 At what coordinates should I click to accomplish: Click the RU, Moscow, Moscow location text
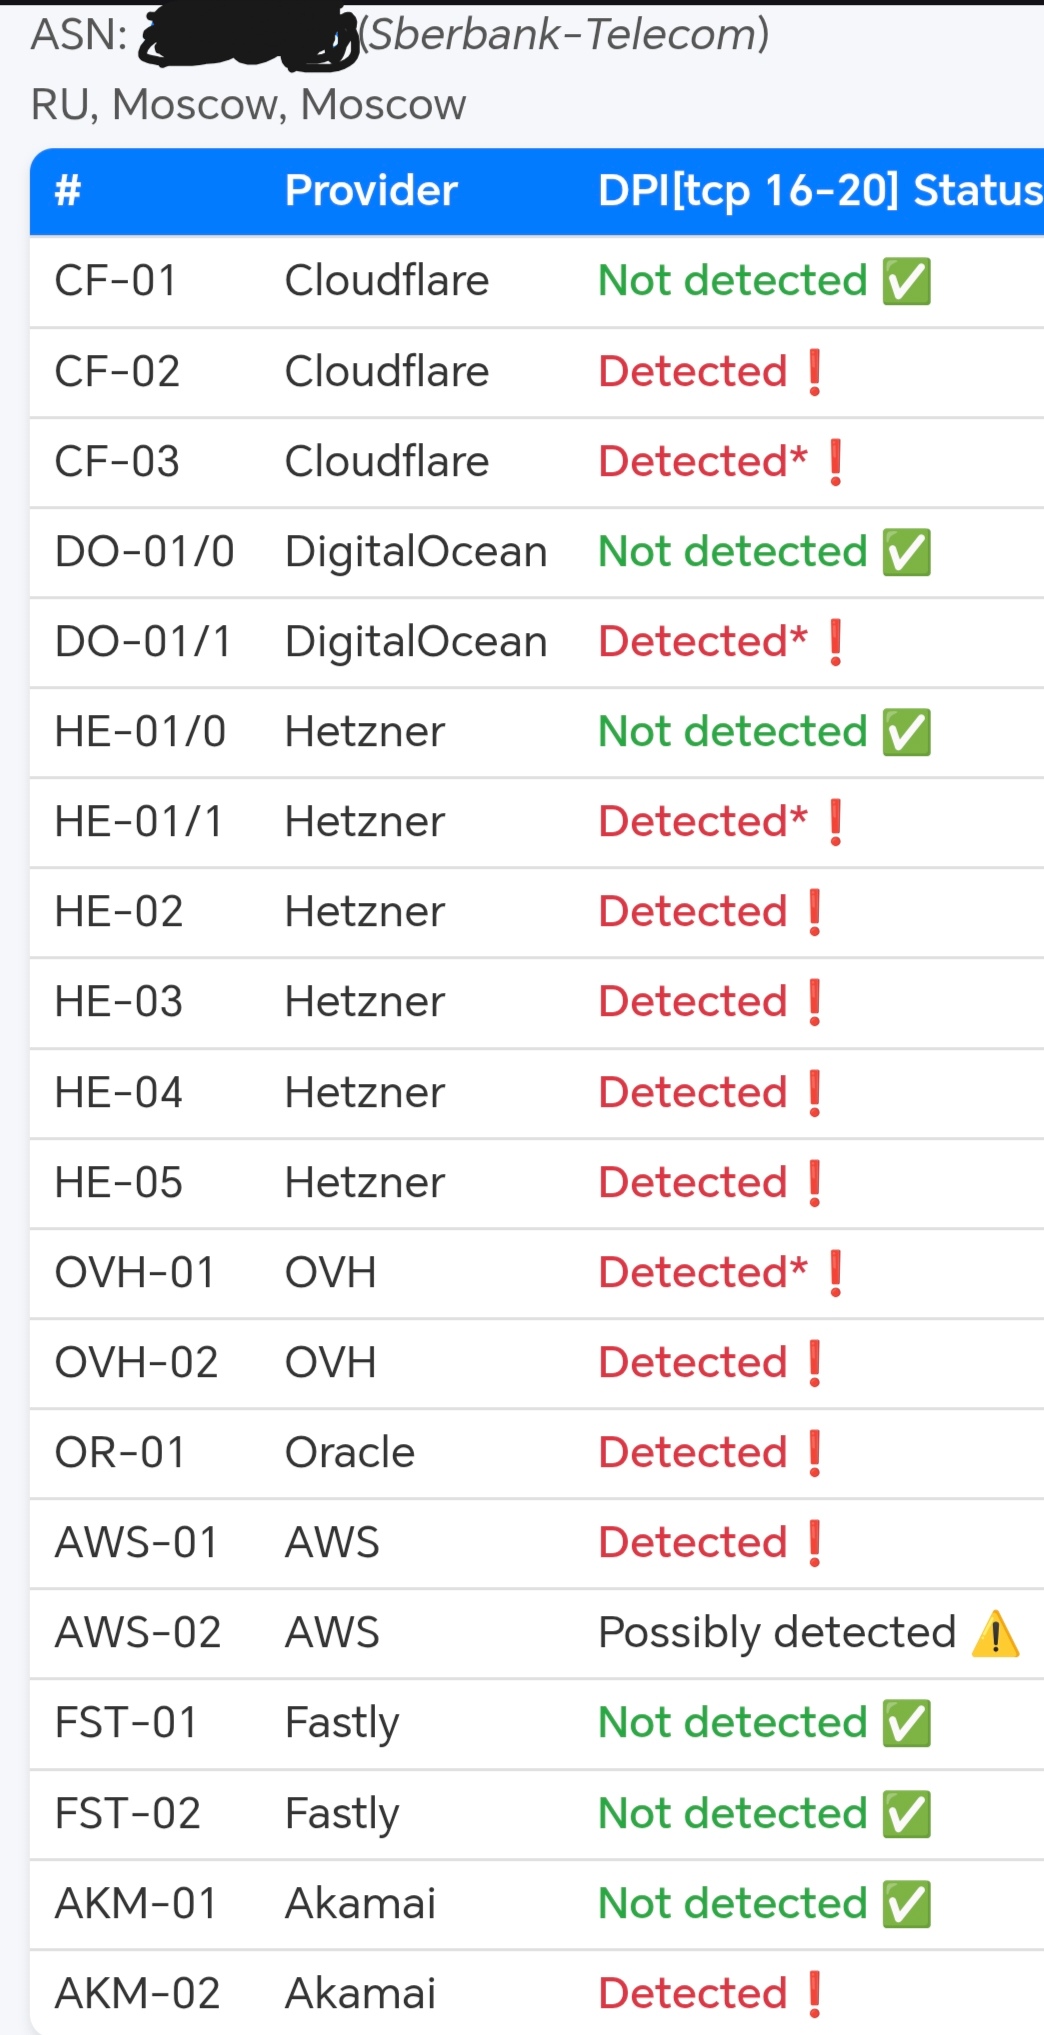pyautogui.click(x=248, y=105)
